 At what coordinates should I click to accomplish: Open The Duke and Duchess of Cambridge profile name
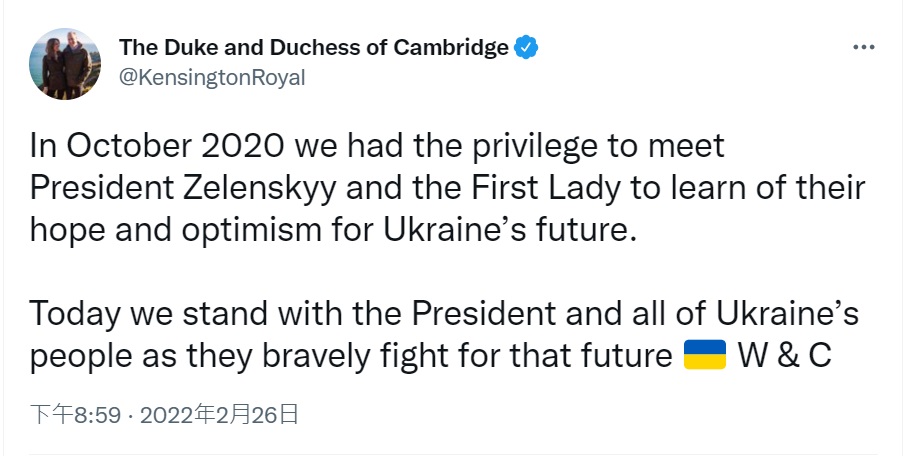pyautogui.click(x=313, y=47)
